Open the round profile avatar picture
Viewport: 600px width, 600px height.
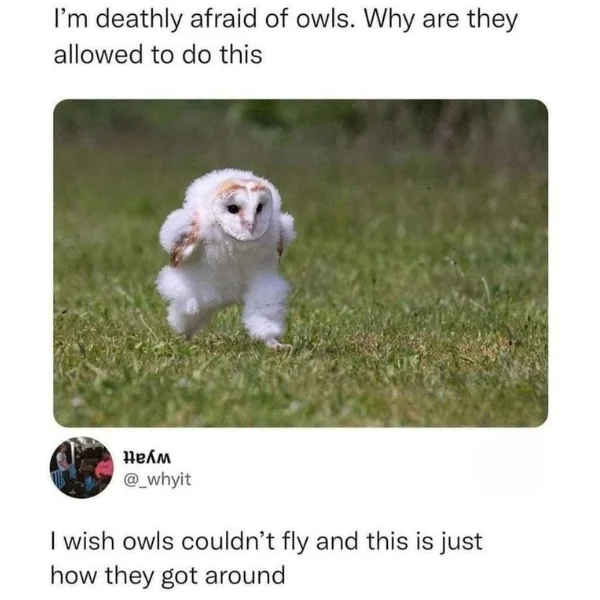coord(82,467)
